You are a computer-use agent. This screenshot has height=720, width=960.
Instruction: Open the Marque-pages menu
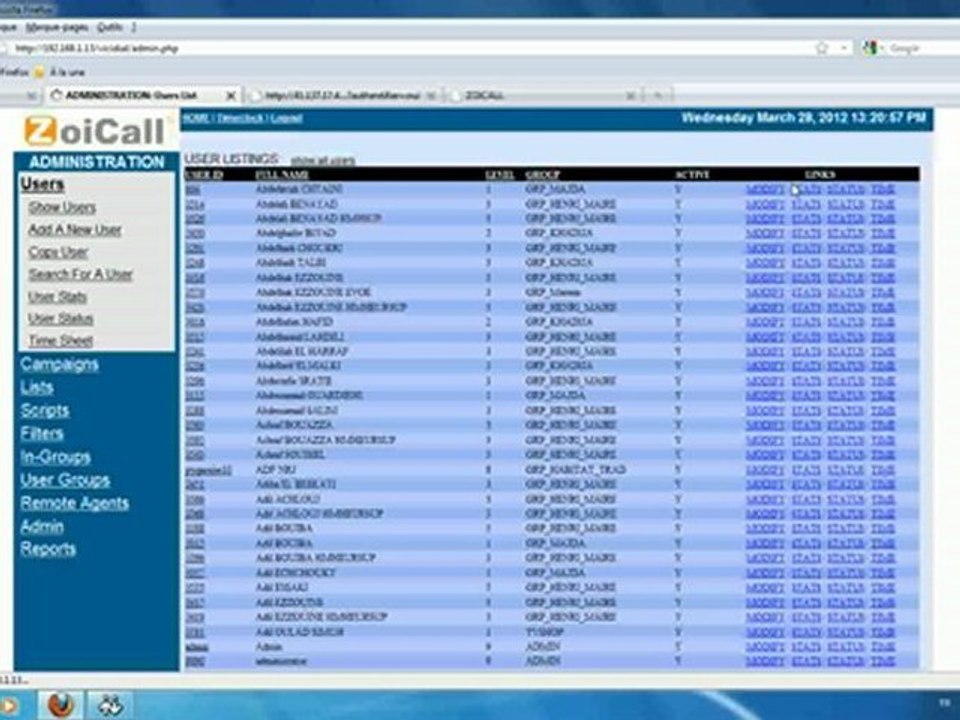(x=57, y=28)
